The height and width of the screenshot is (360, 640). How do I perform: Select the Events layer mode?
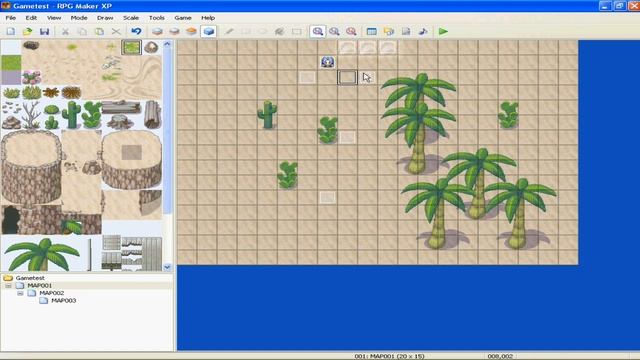click(x=209, y=31)
